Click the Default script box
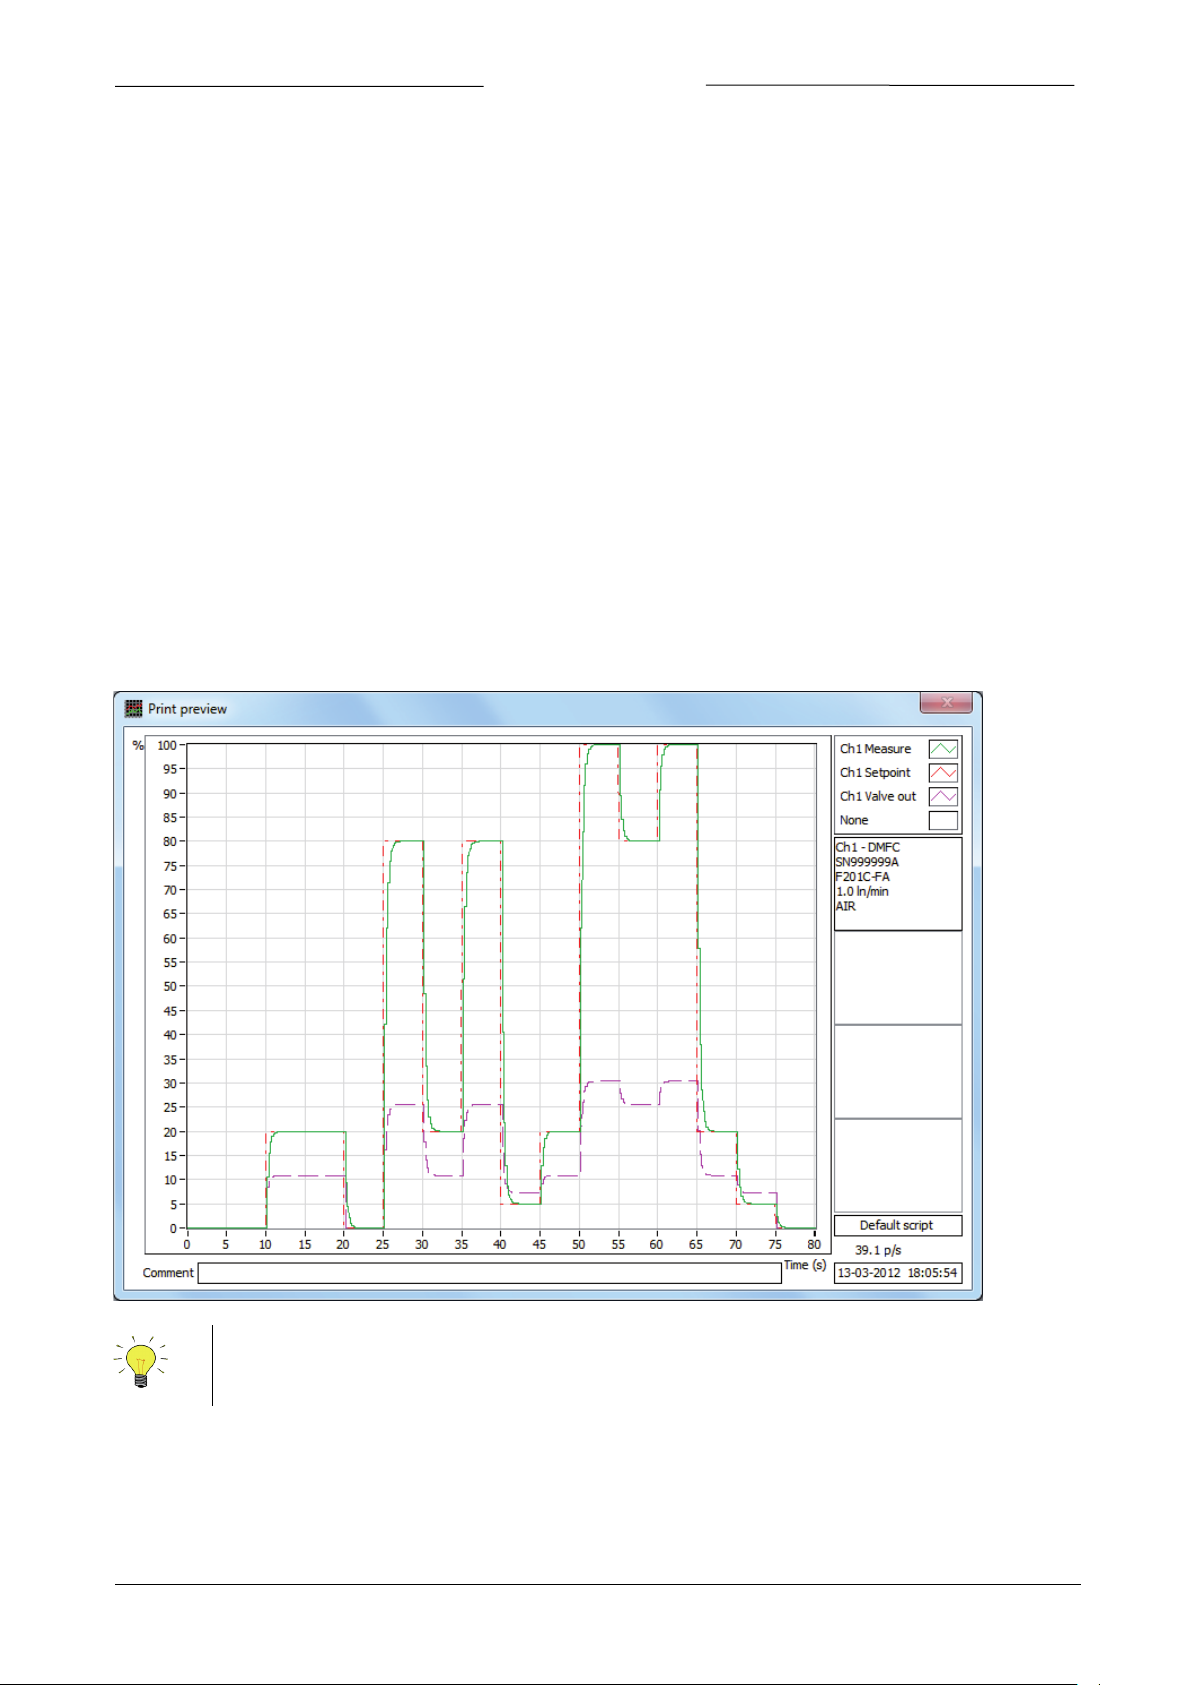 [898, 1225]
